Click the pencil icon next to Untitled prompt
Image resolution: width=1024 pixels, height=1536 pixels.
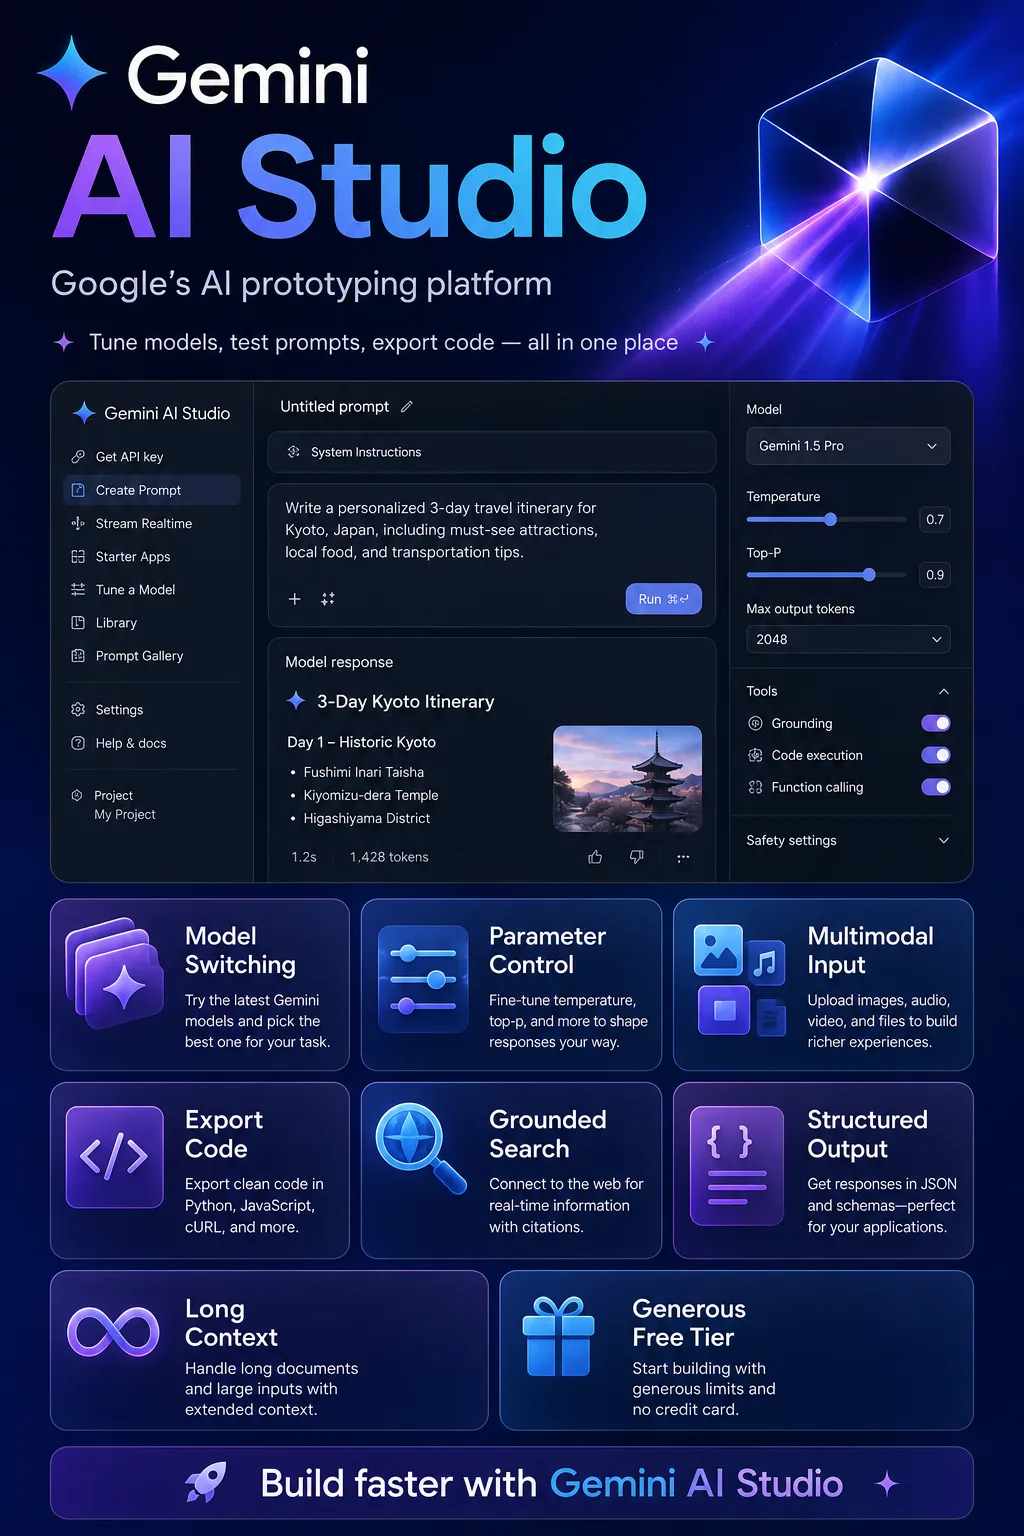point(406,407)
